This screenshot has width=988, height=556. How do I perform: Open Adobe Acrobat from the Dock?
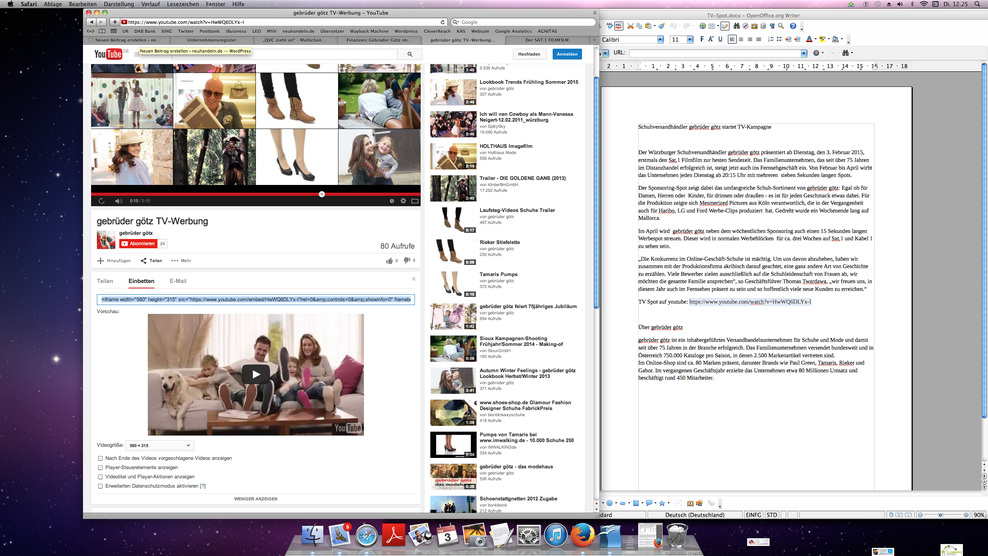394,535
